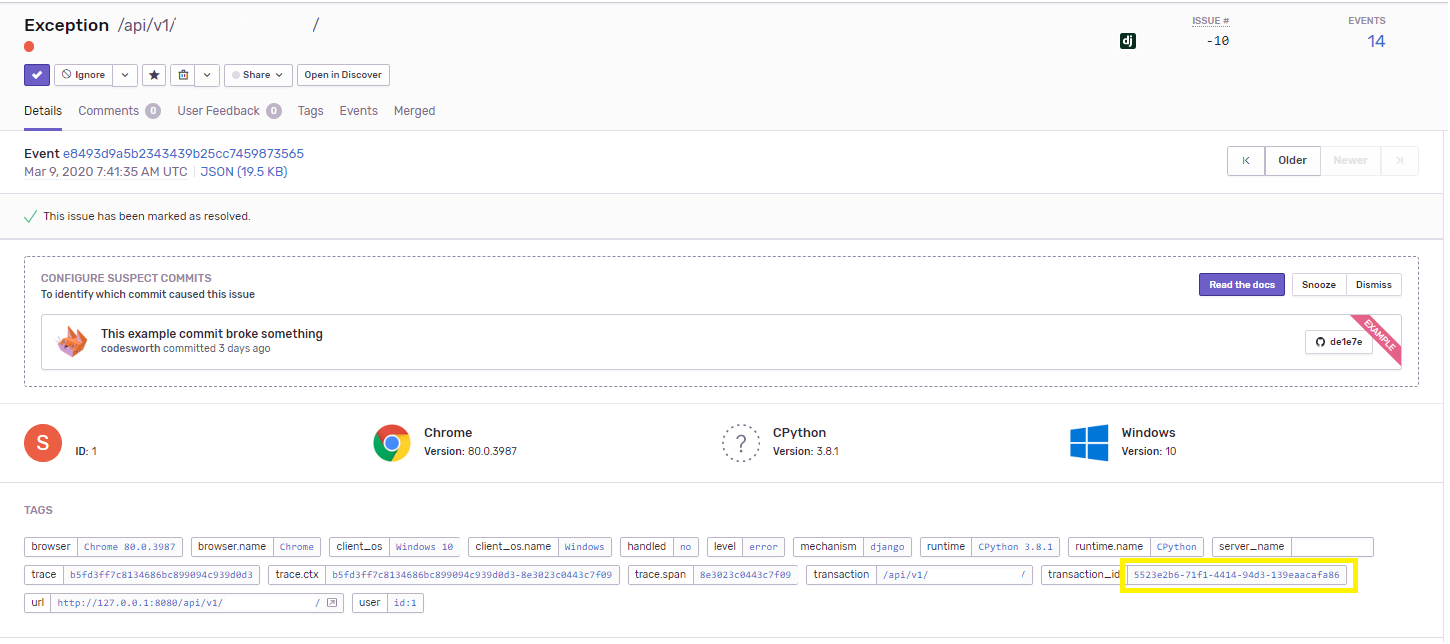1450x644 pixels.
Task: Click the red user avatar 'S'
Action: click(x=43, y=442)
